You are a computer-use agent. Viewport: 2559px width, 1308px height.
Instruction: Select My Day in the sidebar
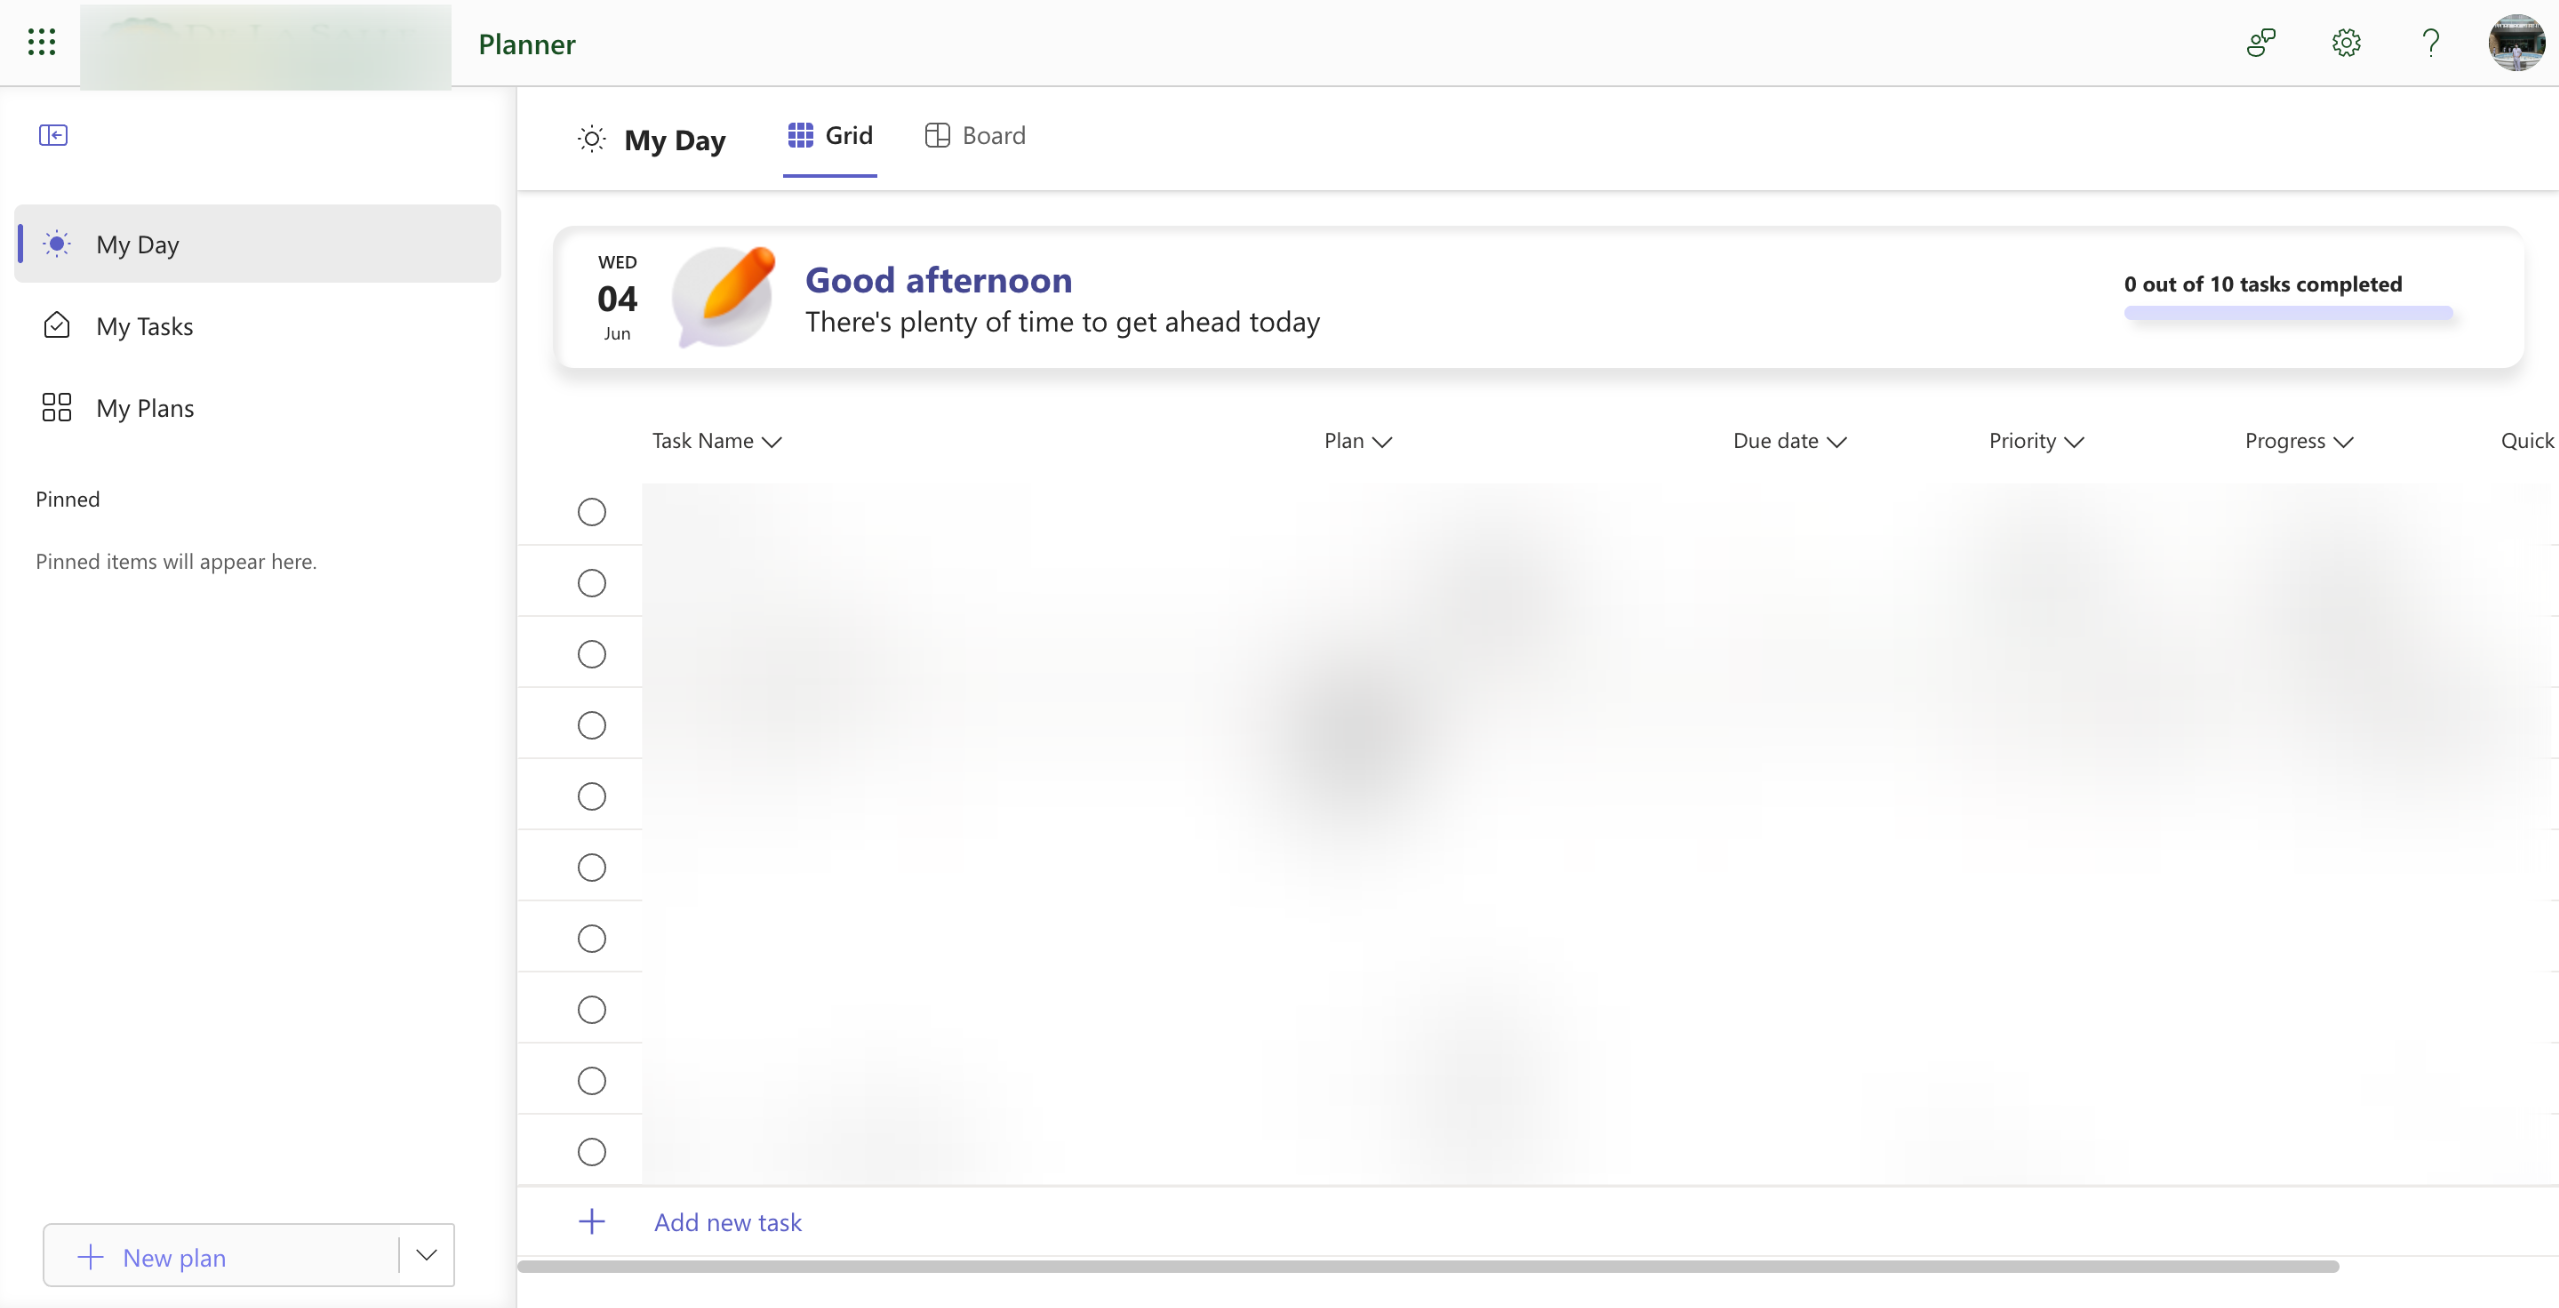click(x=258, y=244)
